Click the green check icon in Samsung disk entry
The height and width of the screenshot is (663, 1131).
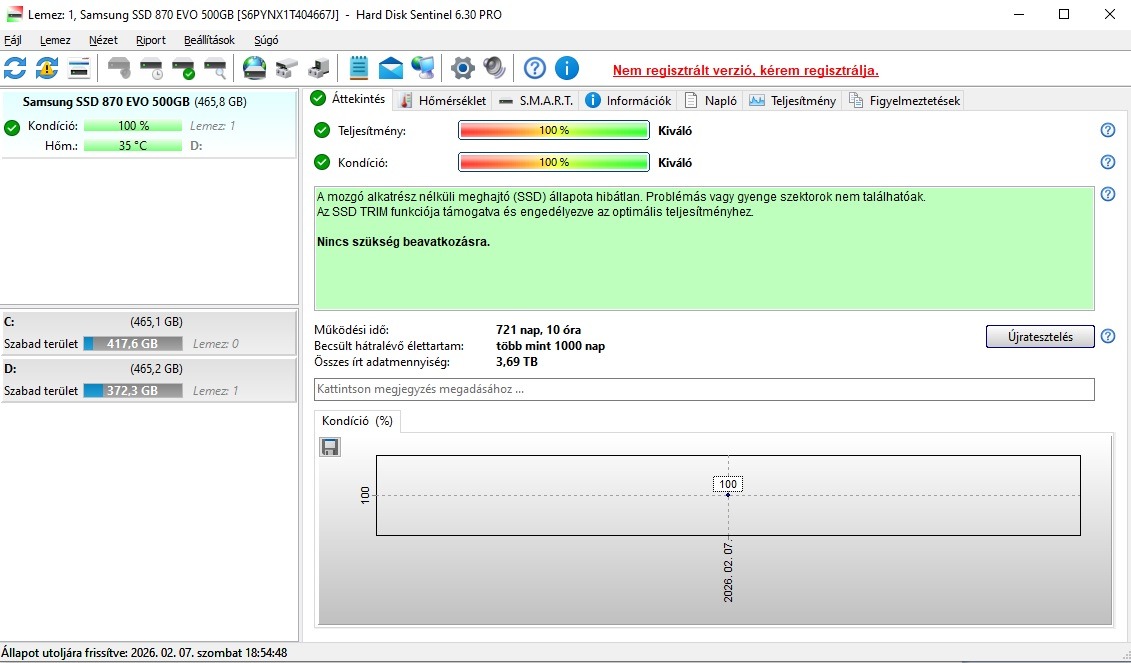pos(12,128)
